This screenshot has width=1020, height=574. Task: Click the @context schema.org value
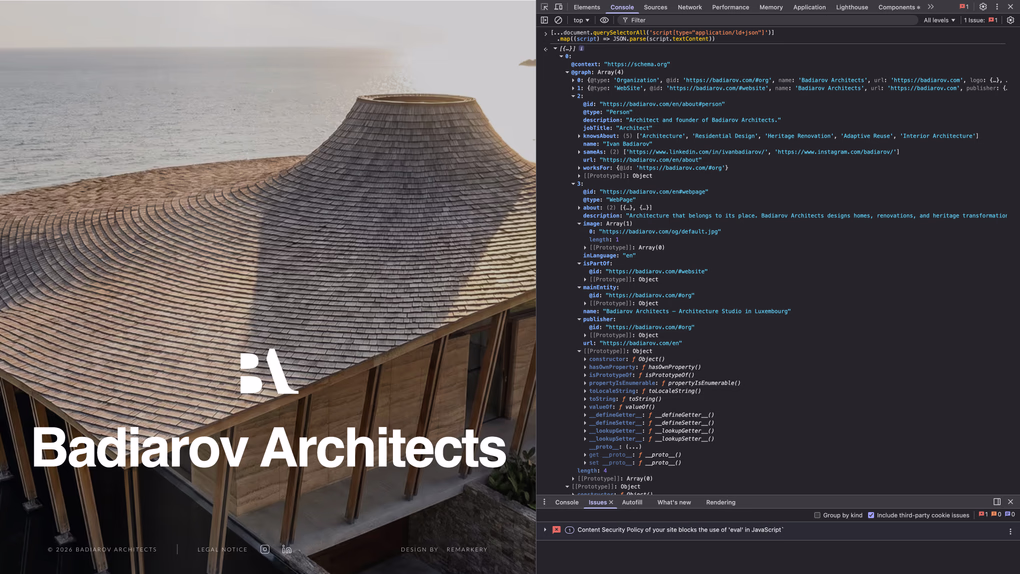point(637,64)
